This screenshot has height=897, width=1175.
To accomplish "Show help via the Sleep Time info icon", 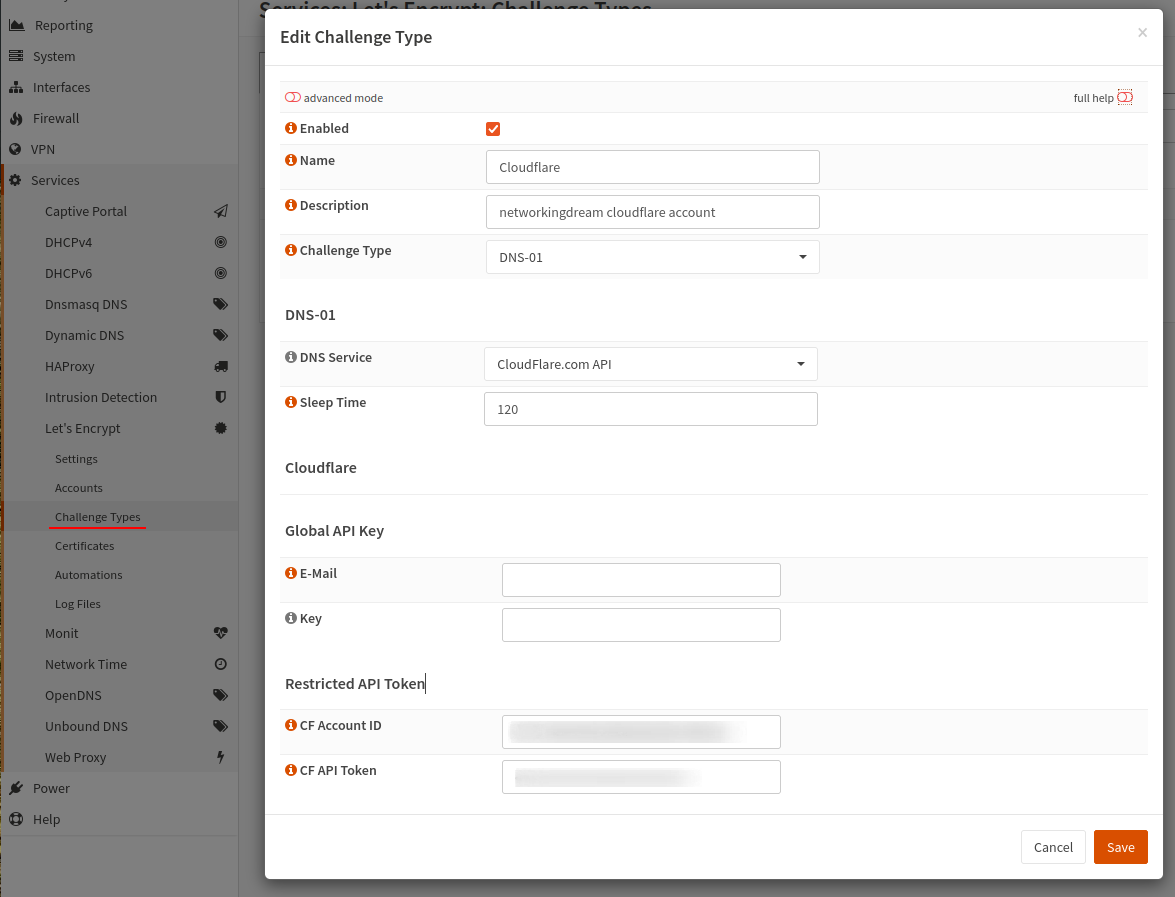I will coord(291,402).
